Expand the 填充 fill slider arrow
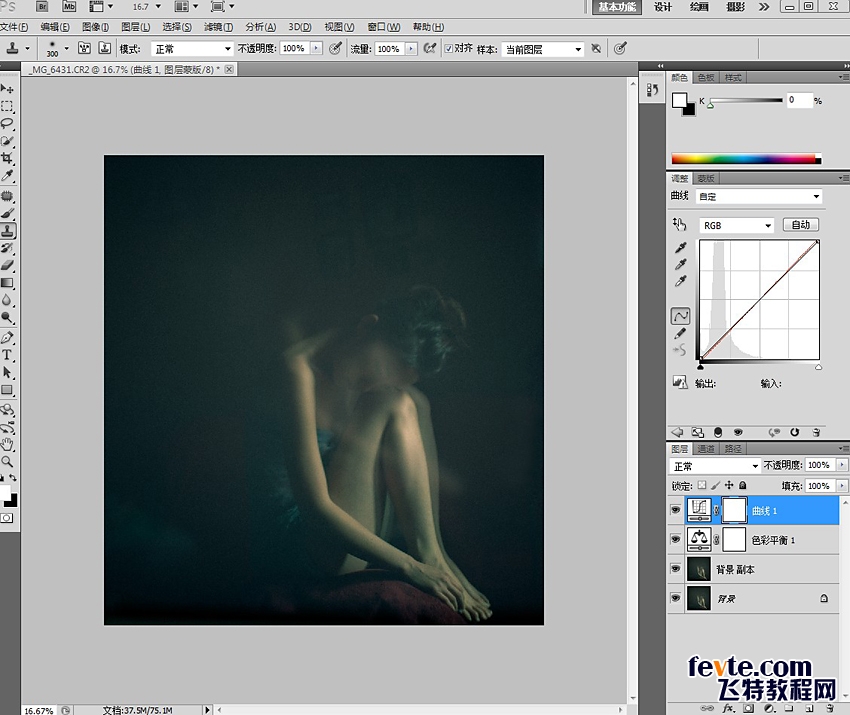Screen dimensions: 850x715 pyautogui.click(x=842, y=486)
